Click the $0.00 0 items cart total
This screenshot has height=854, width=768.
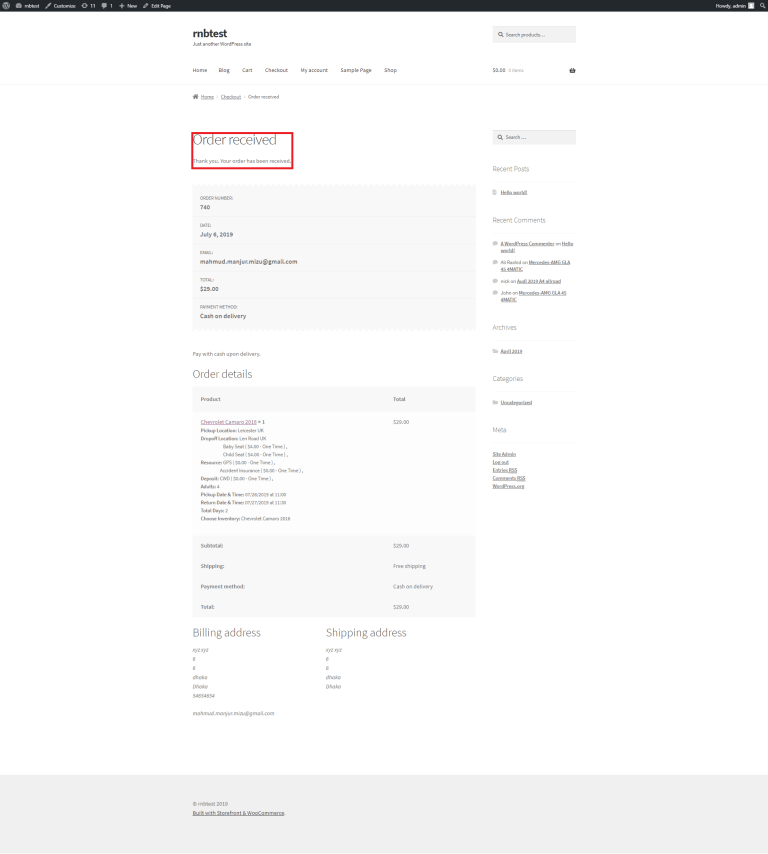(508, 70)
